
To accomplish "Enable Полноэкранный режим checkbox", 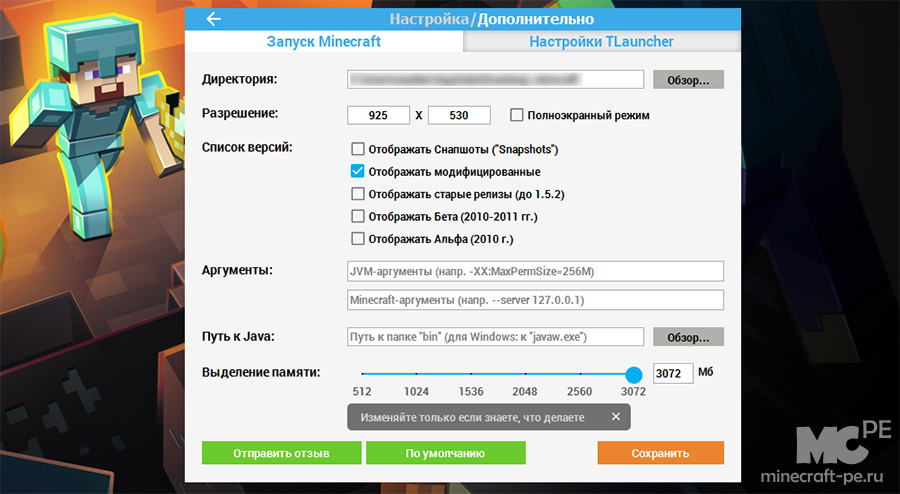I will coord(517,115).
